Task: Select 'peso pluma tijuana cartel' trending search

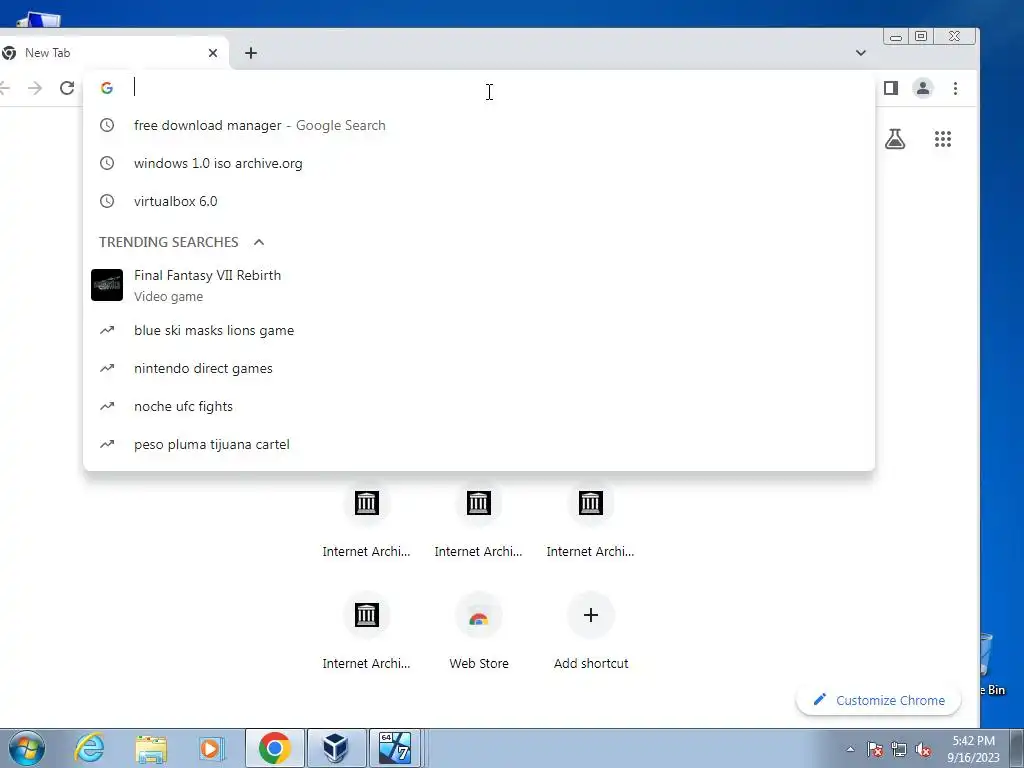Action: [x=479, y=444]
